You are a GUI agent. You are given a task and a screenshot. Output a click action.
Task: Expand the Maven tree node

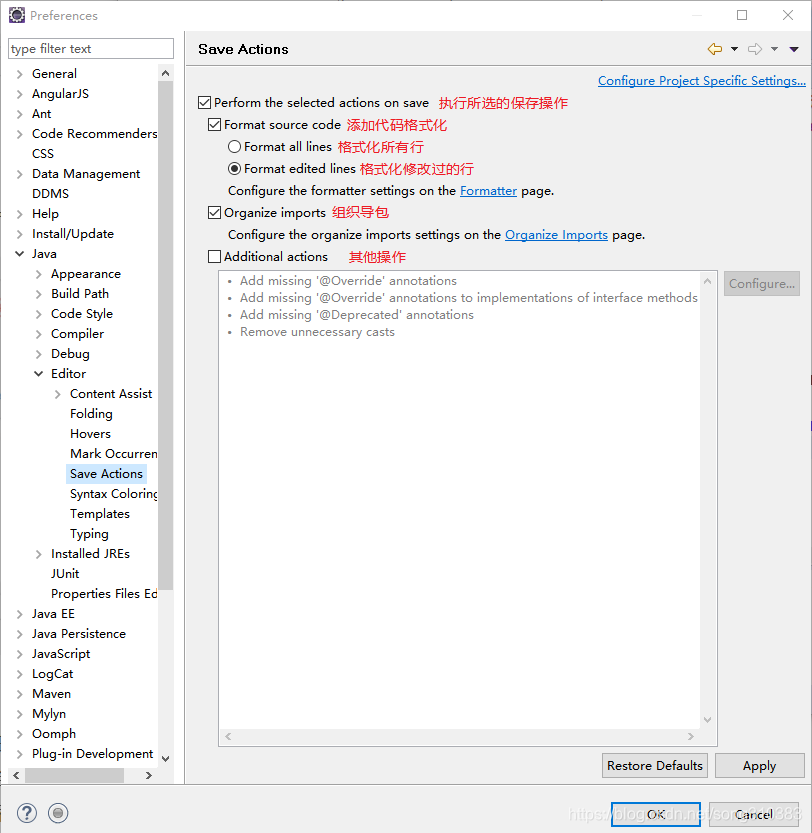click(20, 694)
